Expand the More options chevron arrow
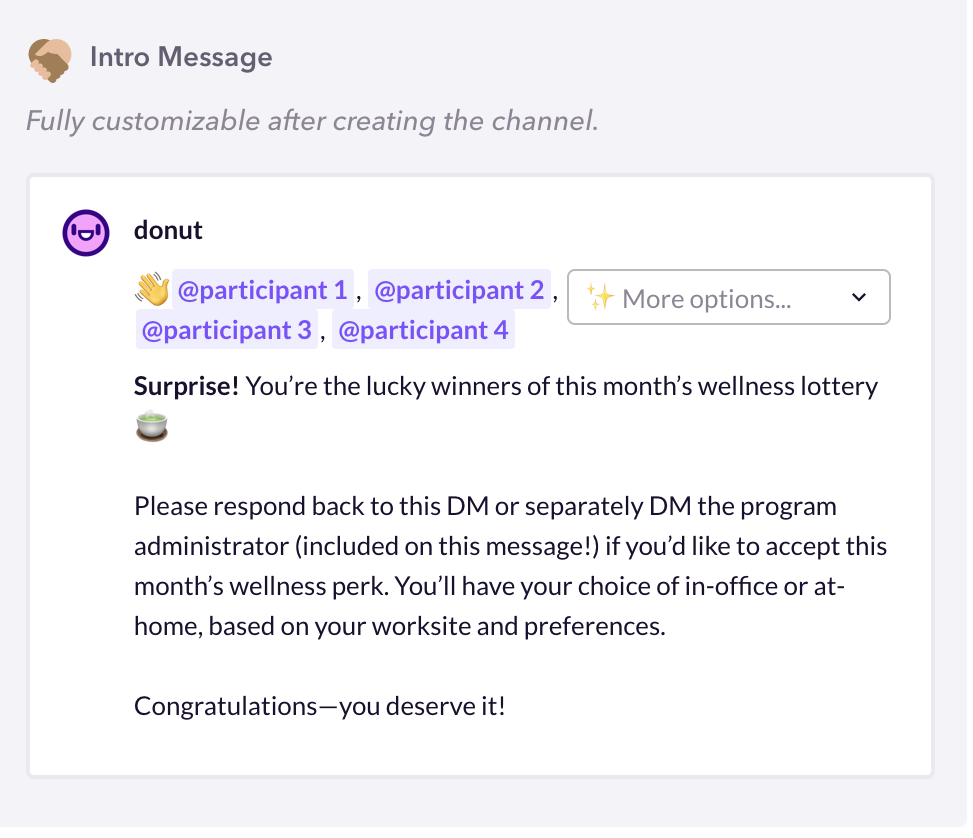This screenshot has height=838, width=973. click(858, 298)
